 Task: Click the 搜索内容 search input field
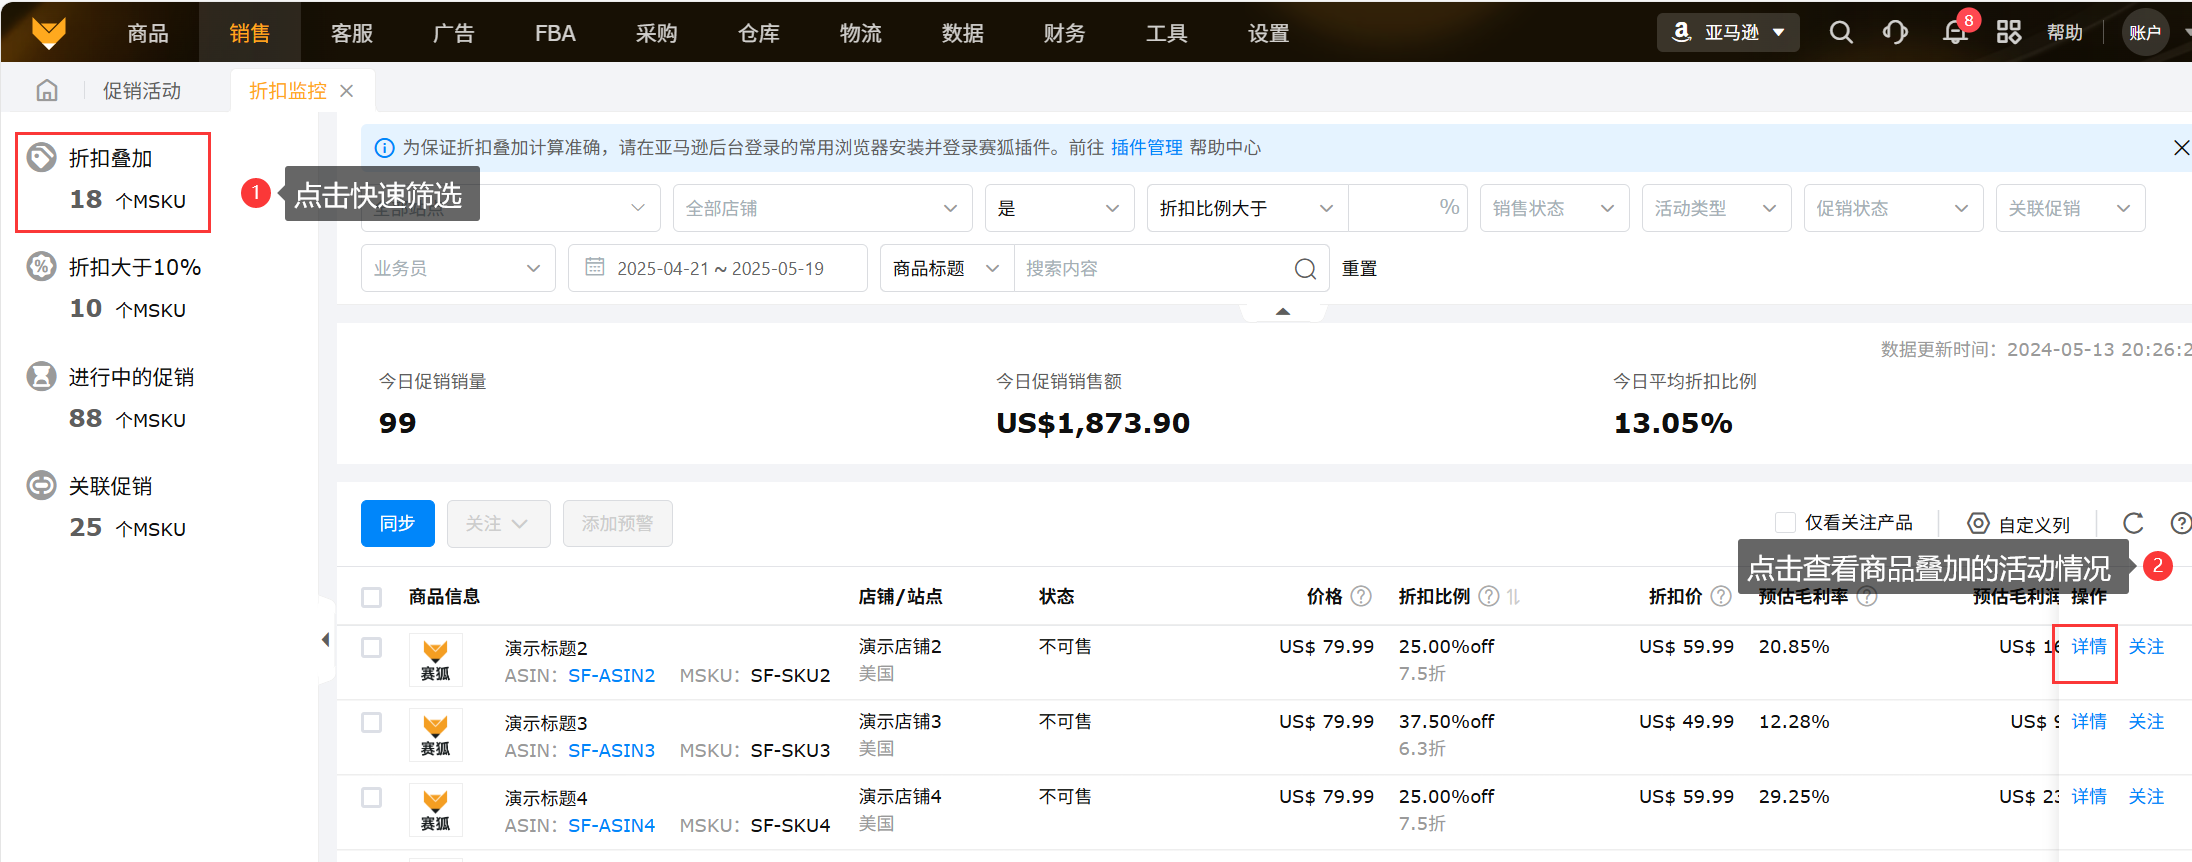click(1150, 268)
